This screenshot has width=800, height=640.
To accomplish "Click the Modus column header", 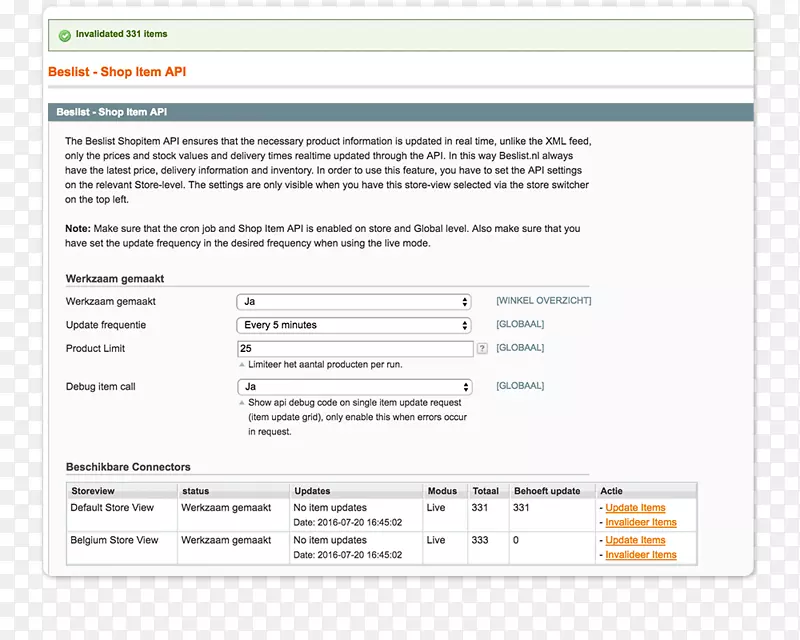I will (442, 491).
